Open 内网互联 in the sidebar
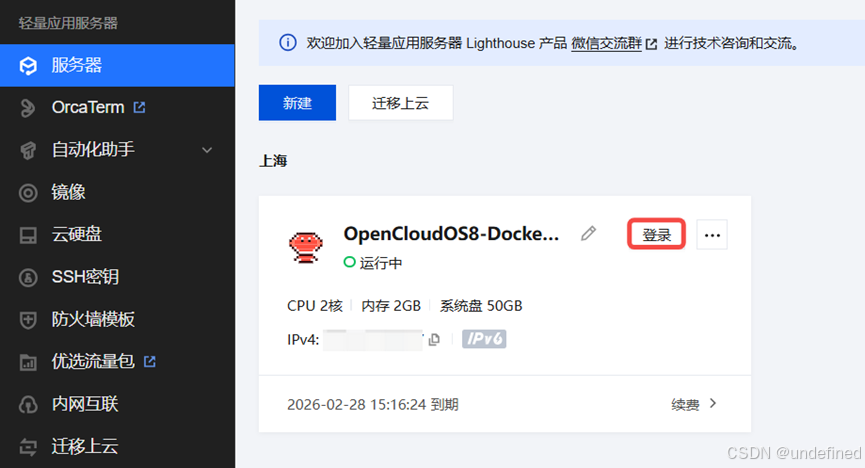The width and height of the screenshot is (865, 468). coord(117,404)
